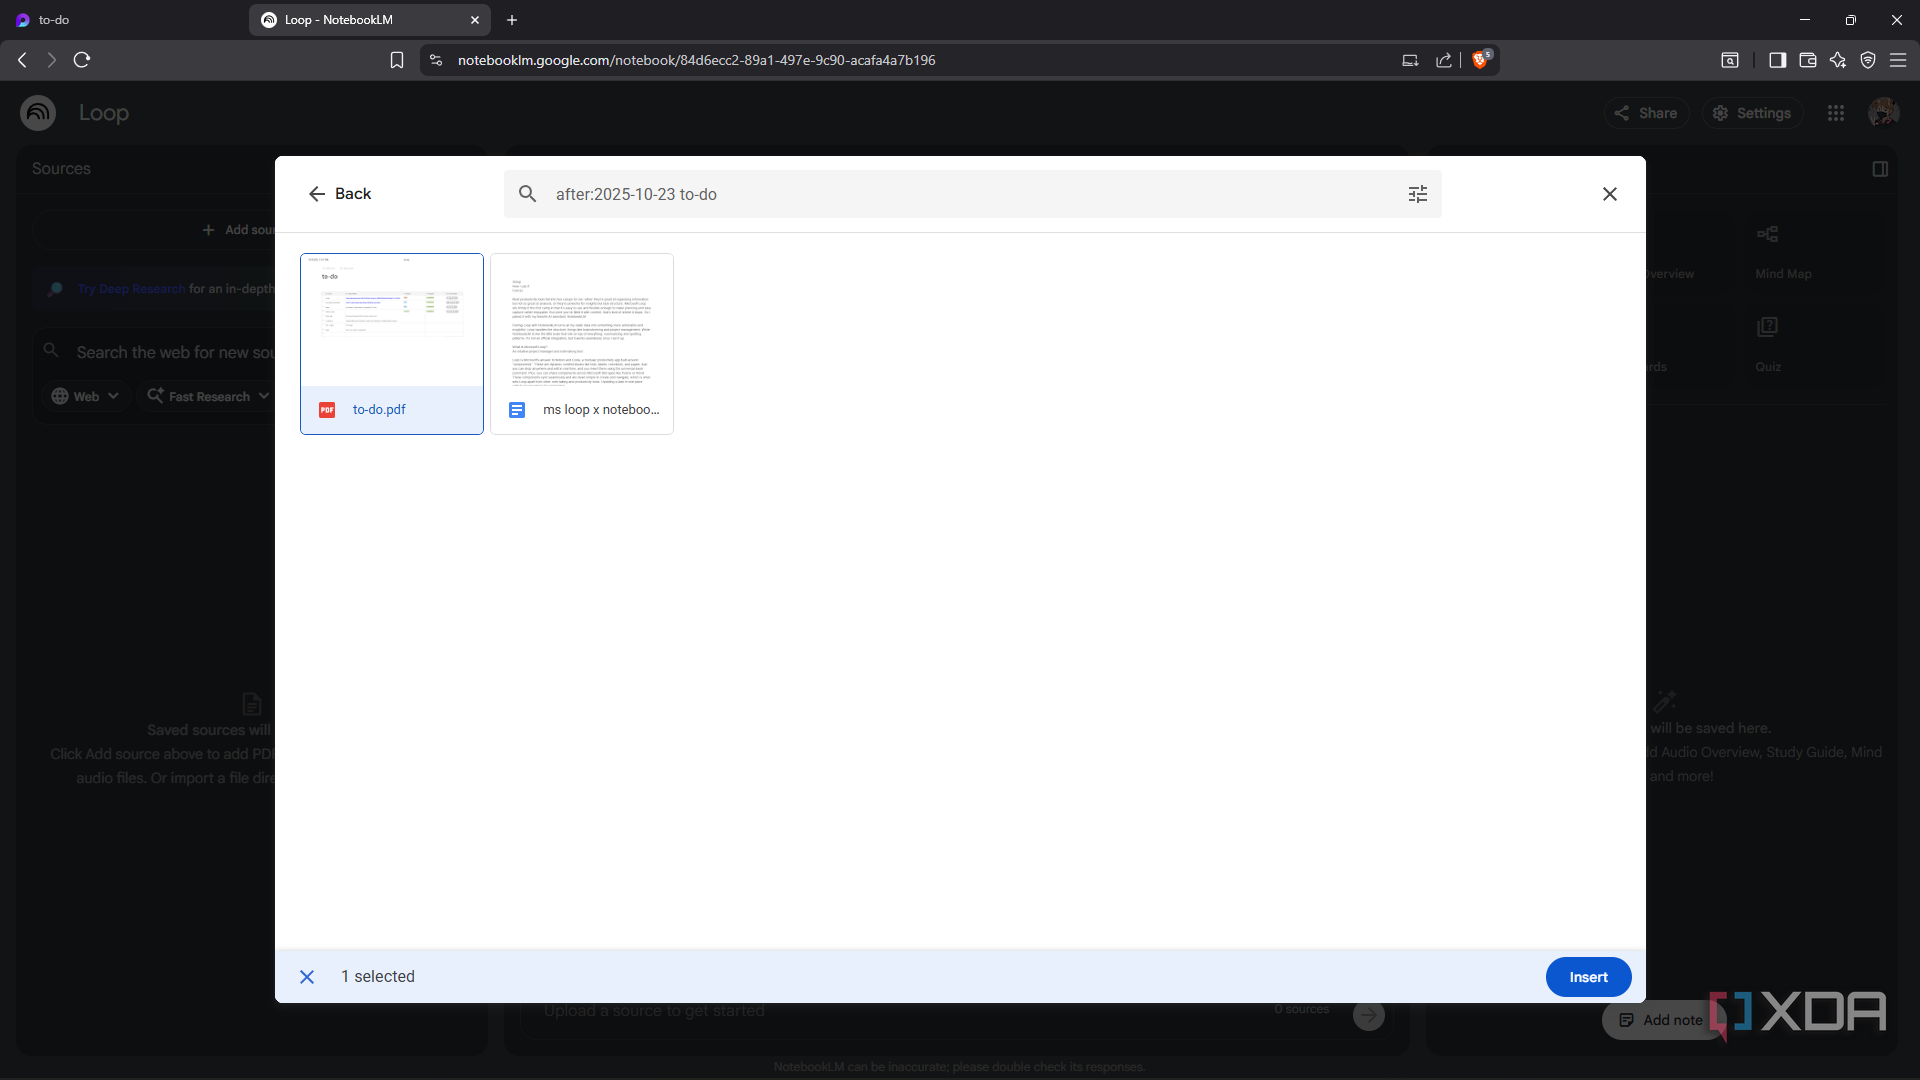Reload the page
The image size is (1920, 1080).
tap(82, 60)
